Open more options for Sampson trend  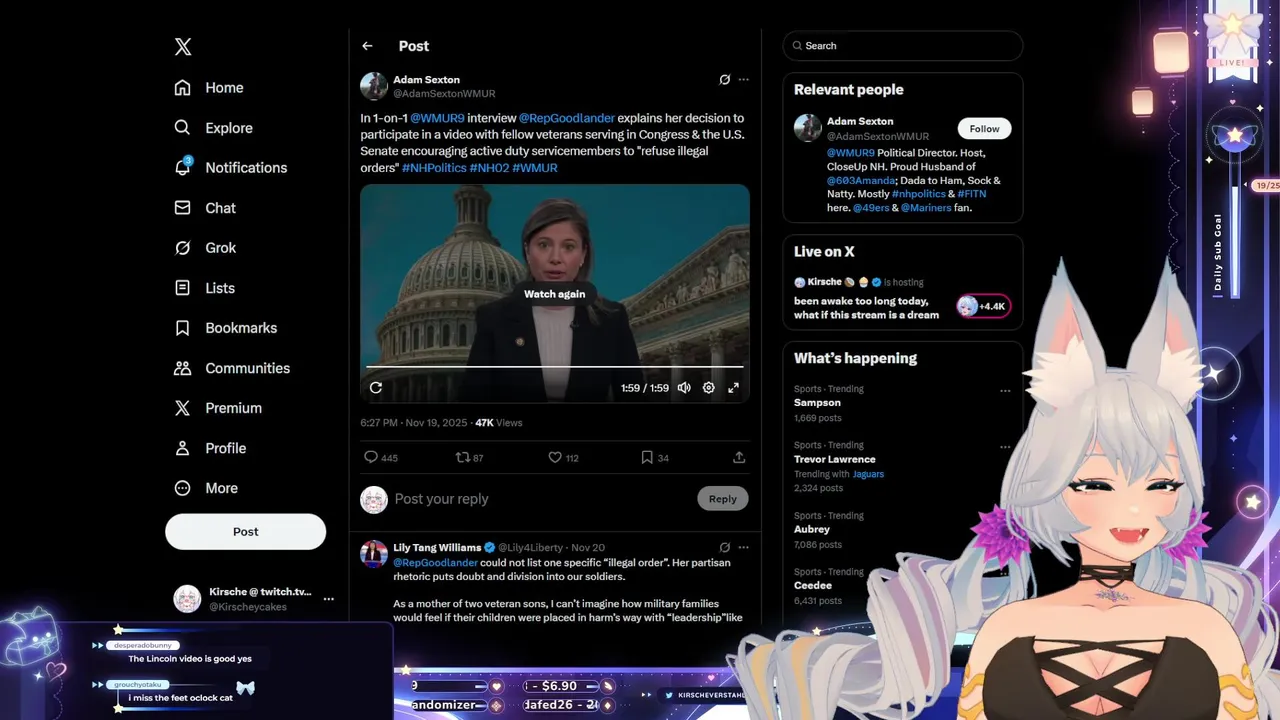[1005, 391]
